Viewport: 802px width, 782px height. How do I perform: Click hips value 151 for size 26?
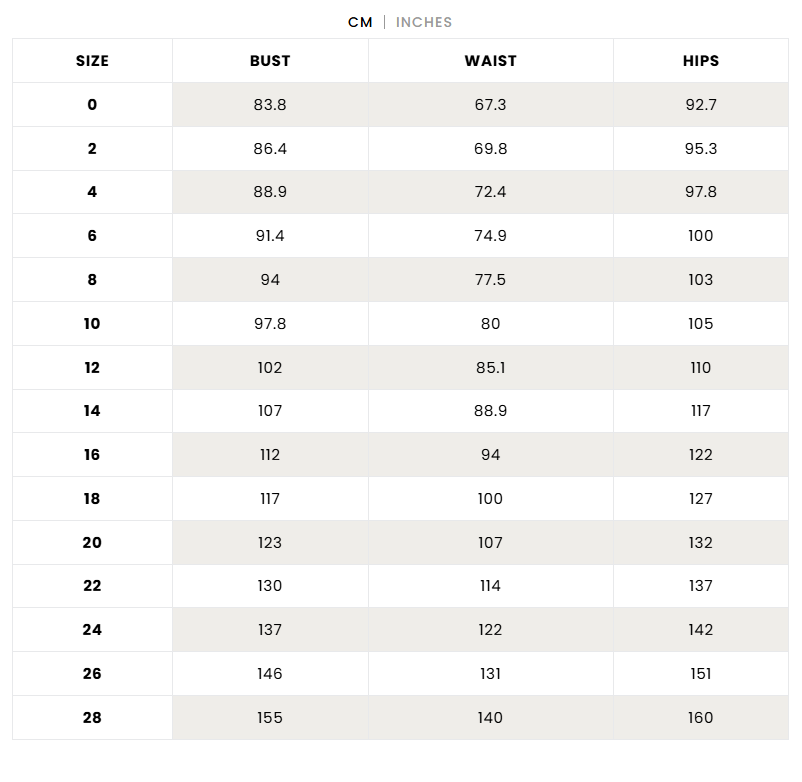(x=701, y=674)
